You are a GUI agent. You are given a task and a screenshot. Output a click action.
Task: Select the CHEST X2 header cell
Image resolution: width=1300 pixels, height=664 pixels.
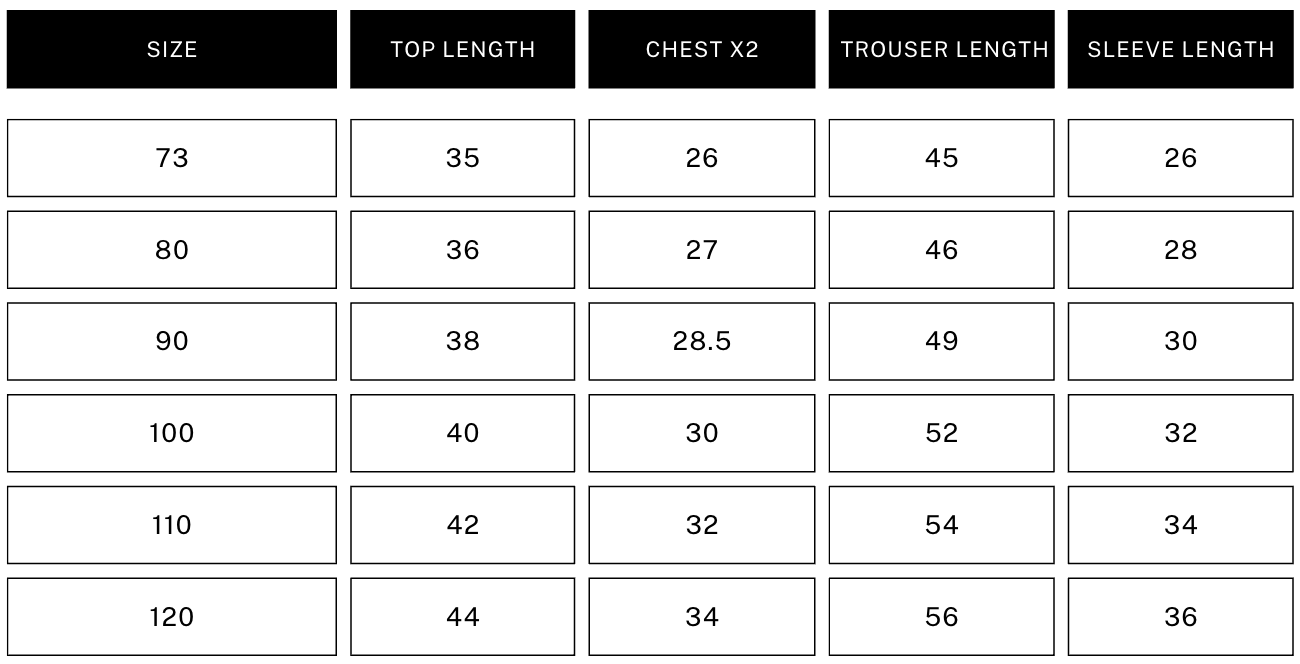[702, 50]
